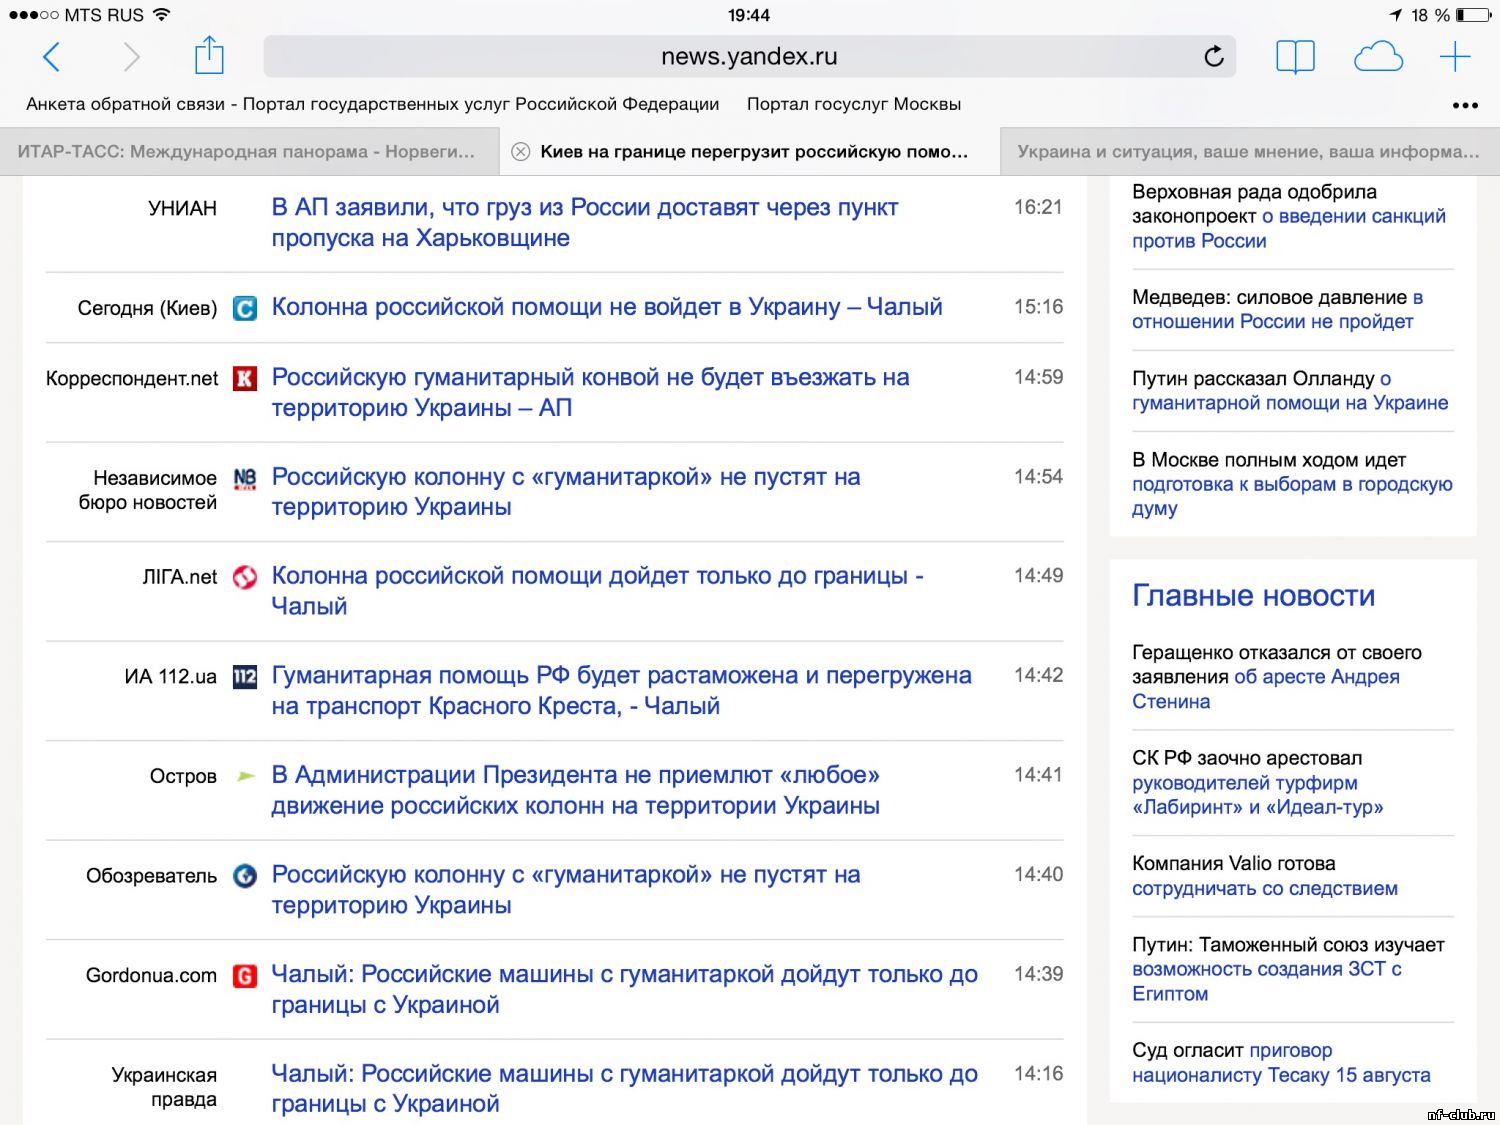The image size is (1500, 1125).
Task: Open link о введении санкций против России
Action: pyautogui.click(x=1289, y=228)
